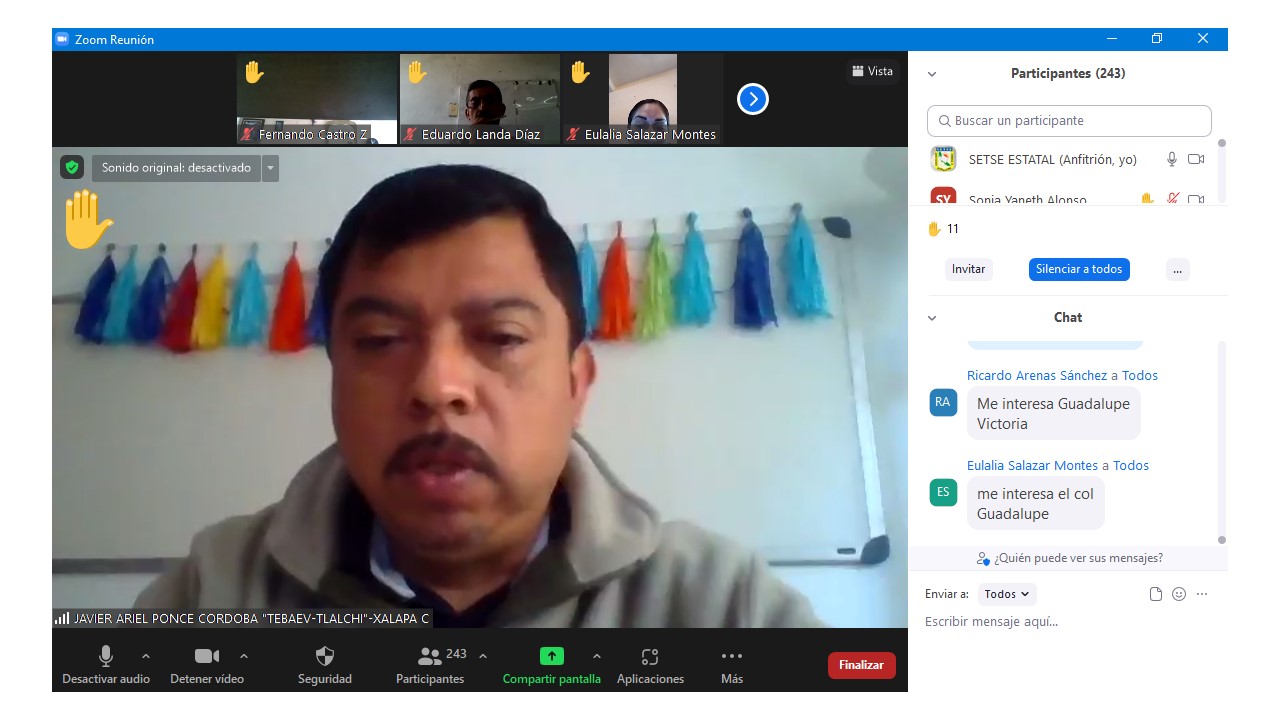Viewport: 1280px width, 720px height.
Task: Click the green Compartir pantalla icon
Action: (x=551, y=657)
